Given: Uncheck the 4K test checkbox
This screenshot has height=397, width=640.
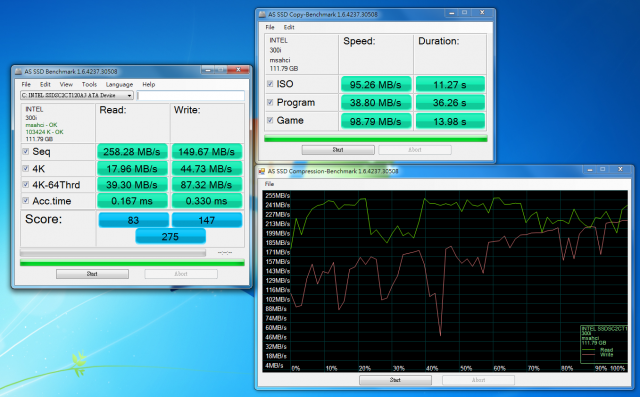Looking at the screenshot, I should click(x=26, y=168).
